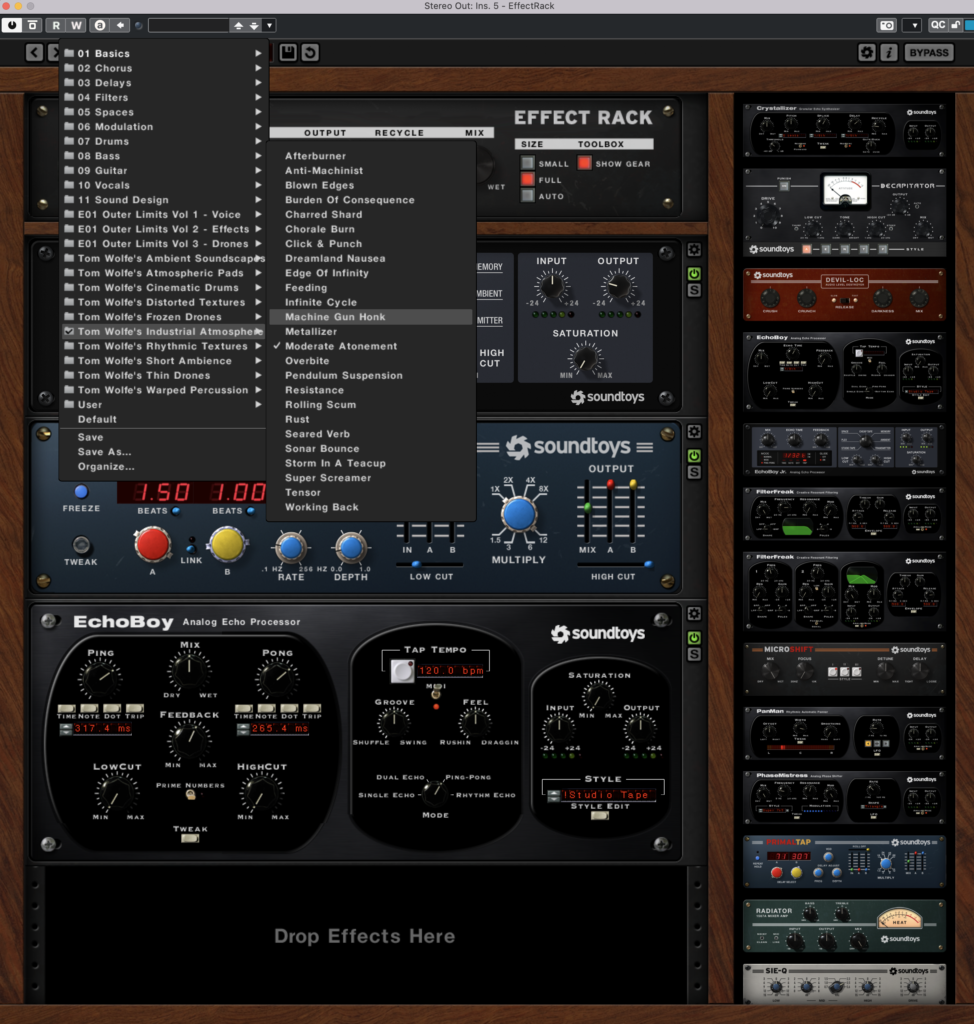Select the Devil-Loc thumbnail in toolbox
The image size is (974, 1024).
coord(845,294)
